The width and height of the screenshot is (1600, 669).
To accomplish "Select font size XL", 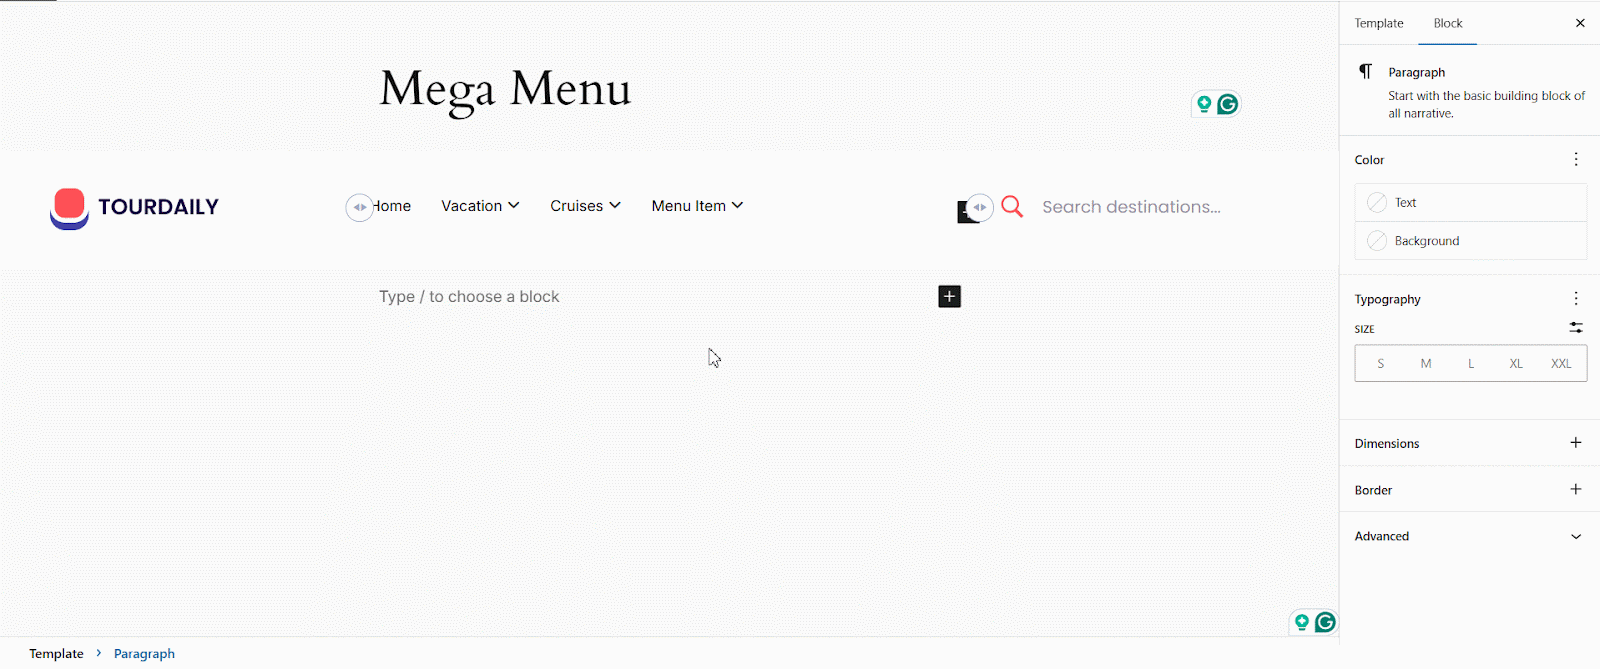I will coord(1516,364).
